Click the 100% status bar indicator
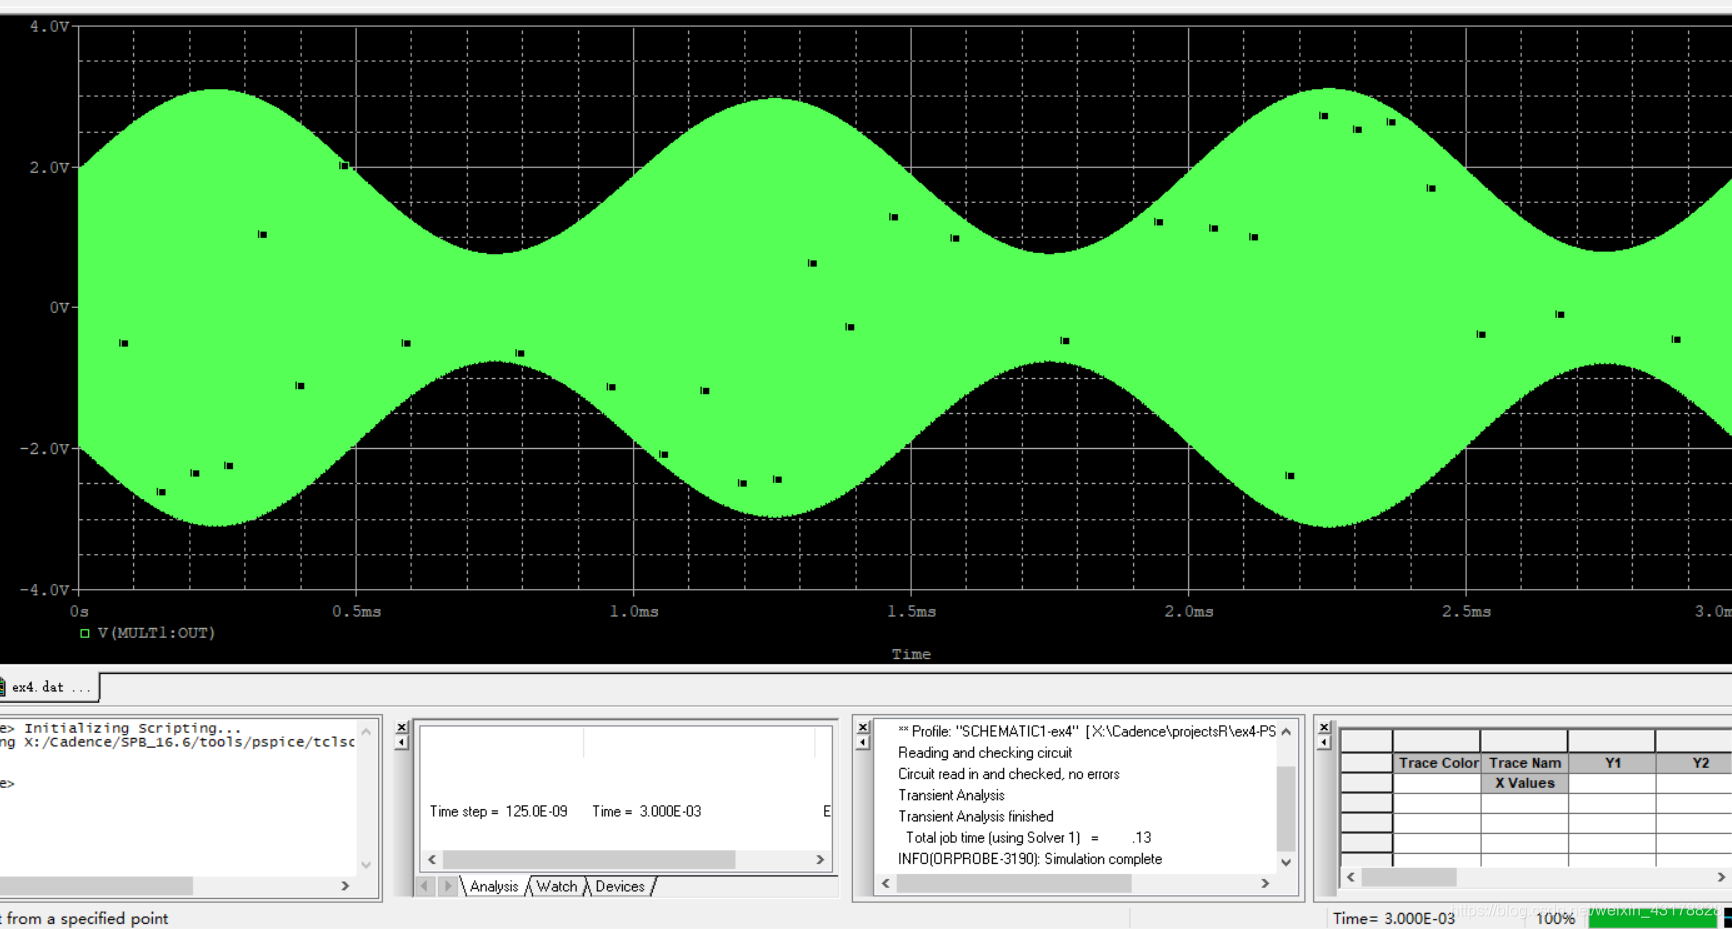1732x929 pixels. pos(1555,918)
